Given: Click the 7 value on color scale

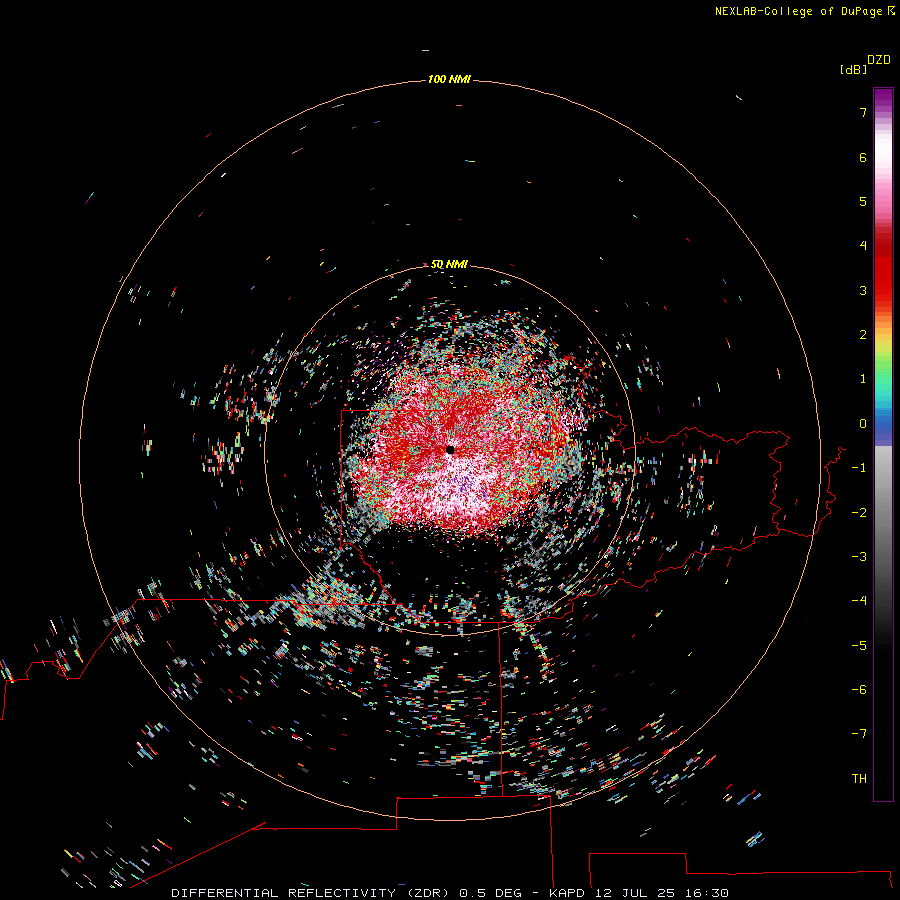Looking at the screenshot, I should pyautogui.click(x=863, y=112).
